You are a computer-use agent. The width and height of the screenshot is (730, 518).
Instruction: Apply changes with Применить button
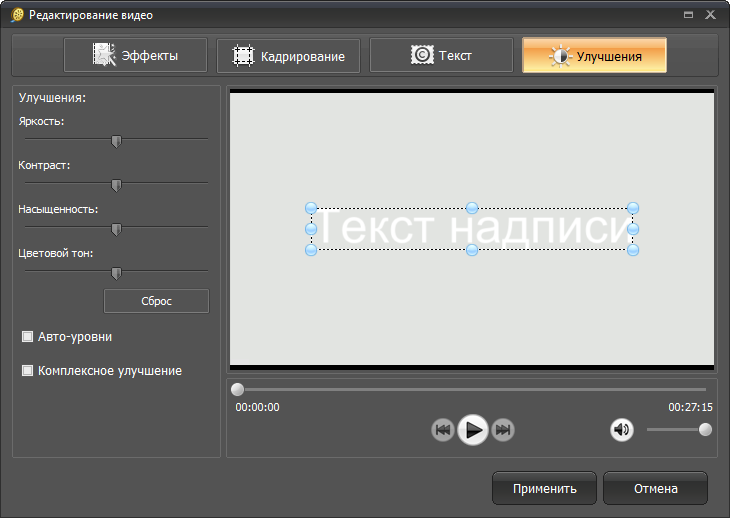pos(544,488)
